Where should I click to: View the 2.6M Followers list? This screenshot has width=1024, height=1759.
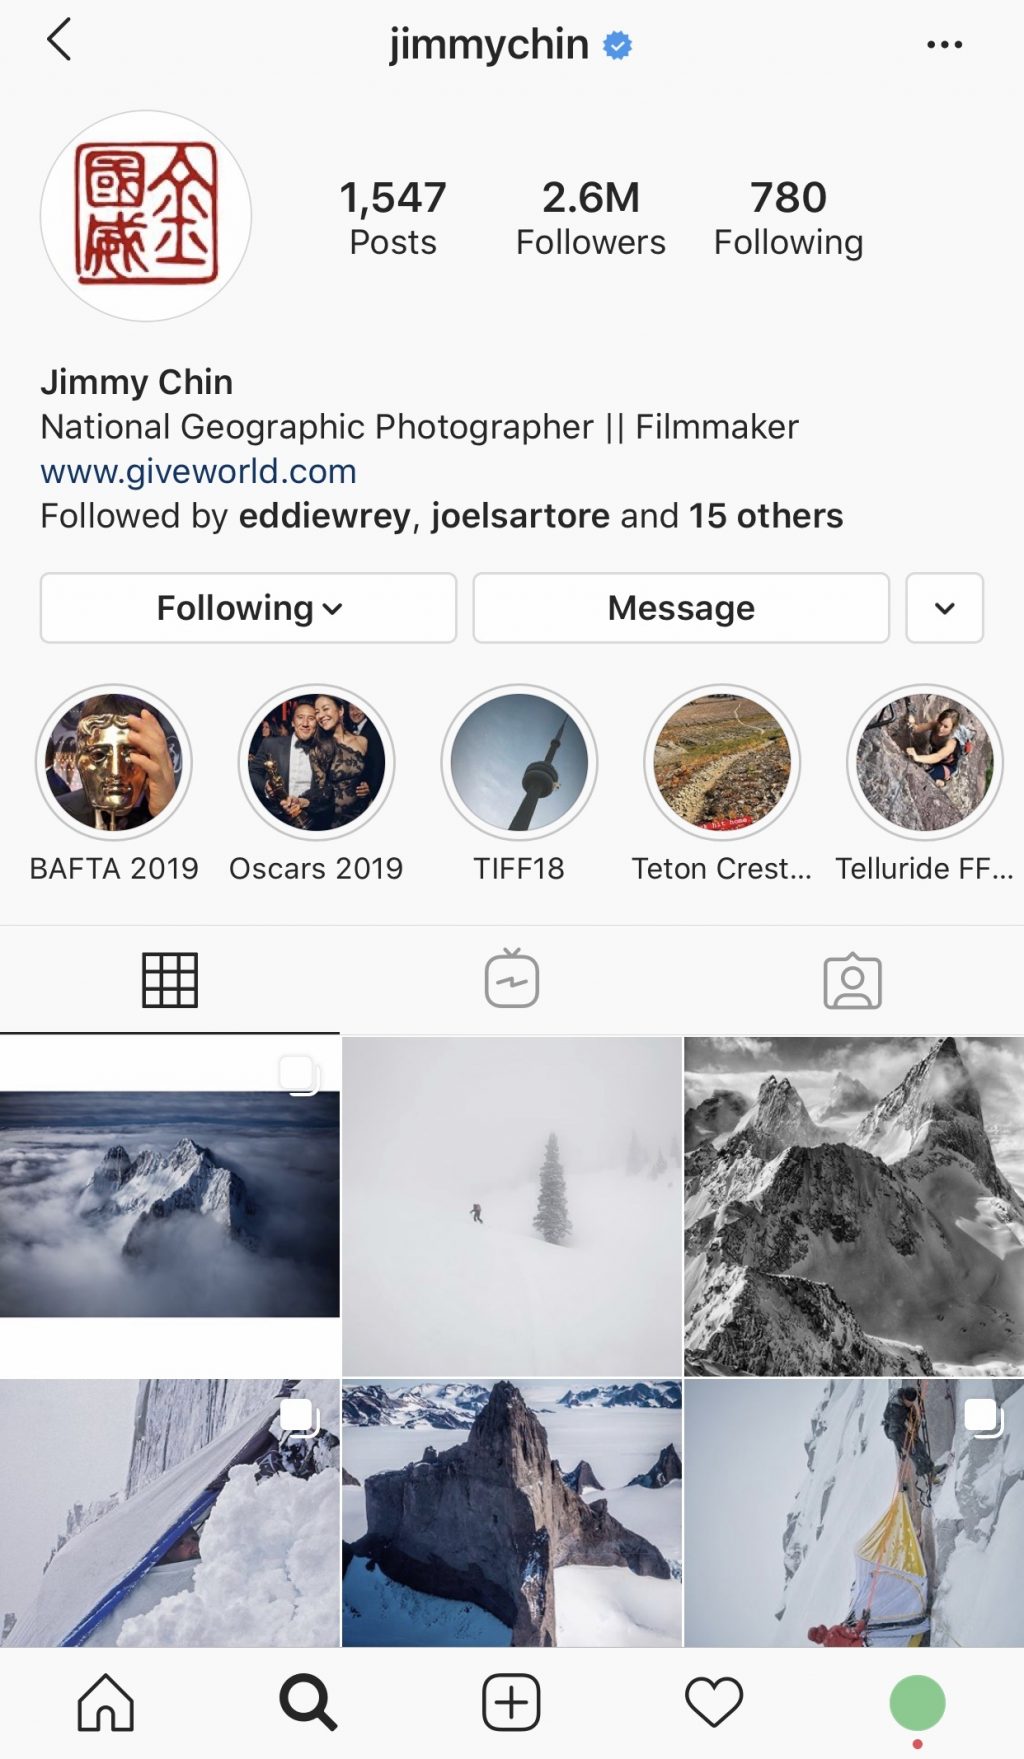590,217
